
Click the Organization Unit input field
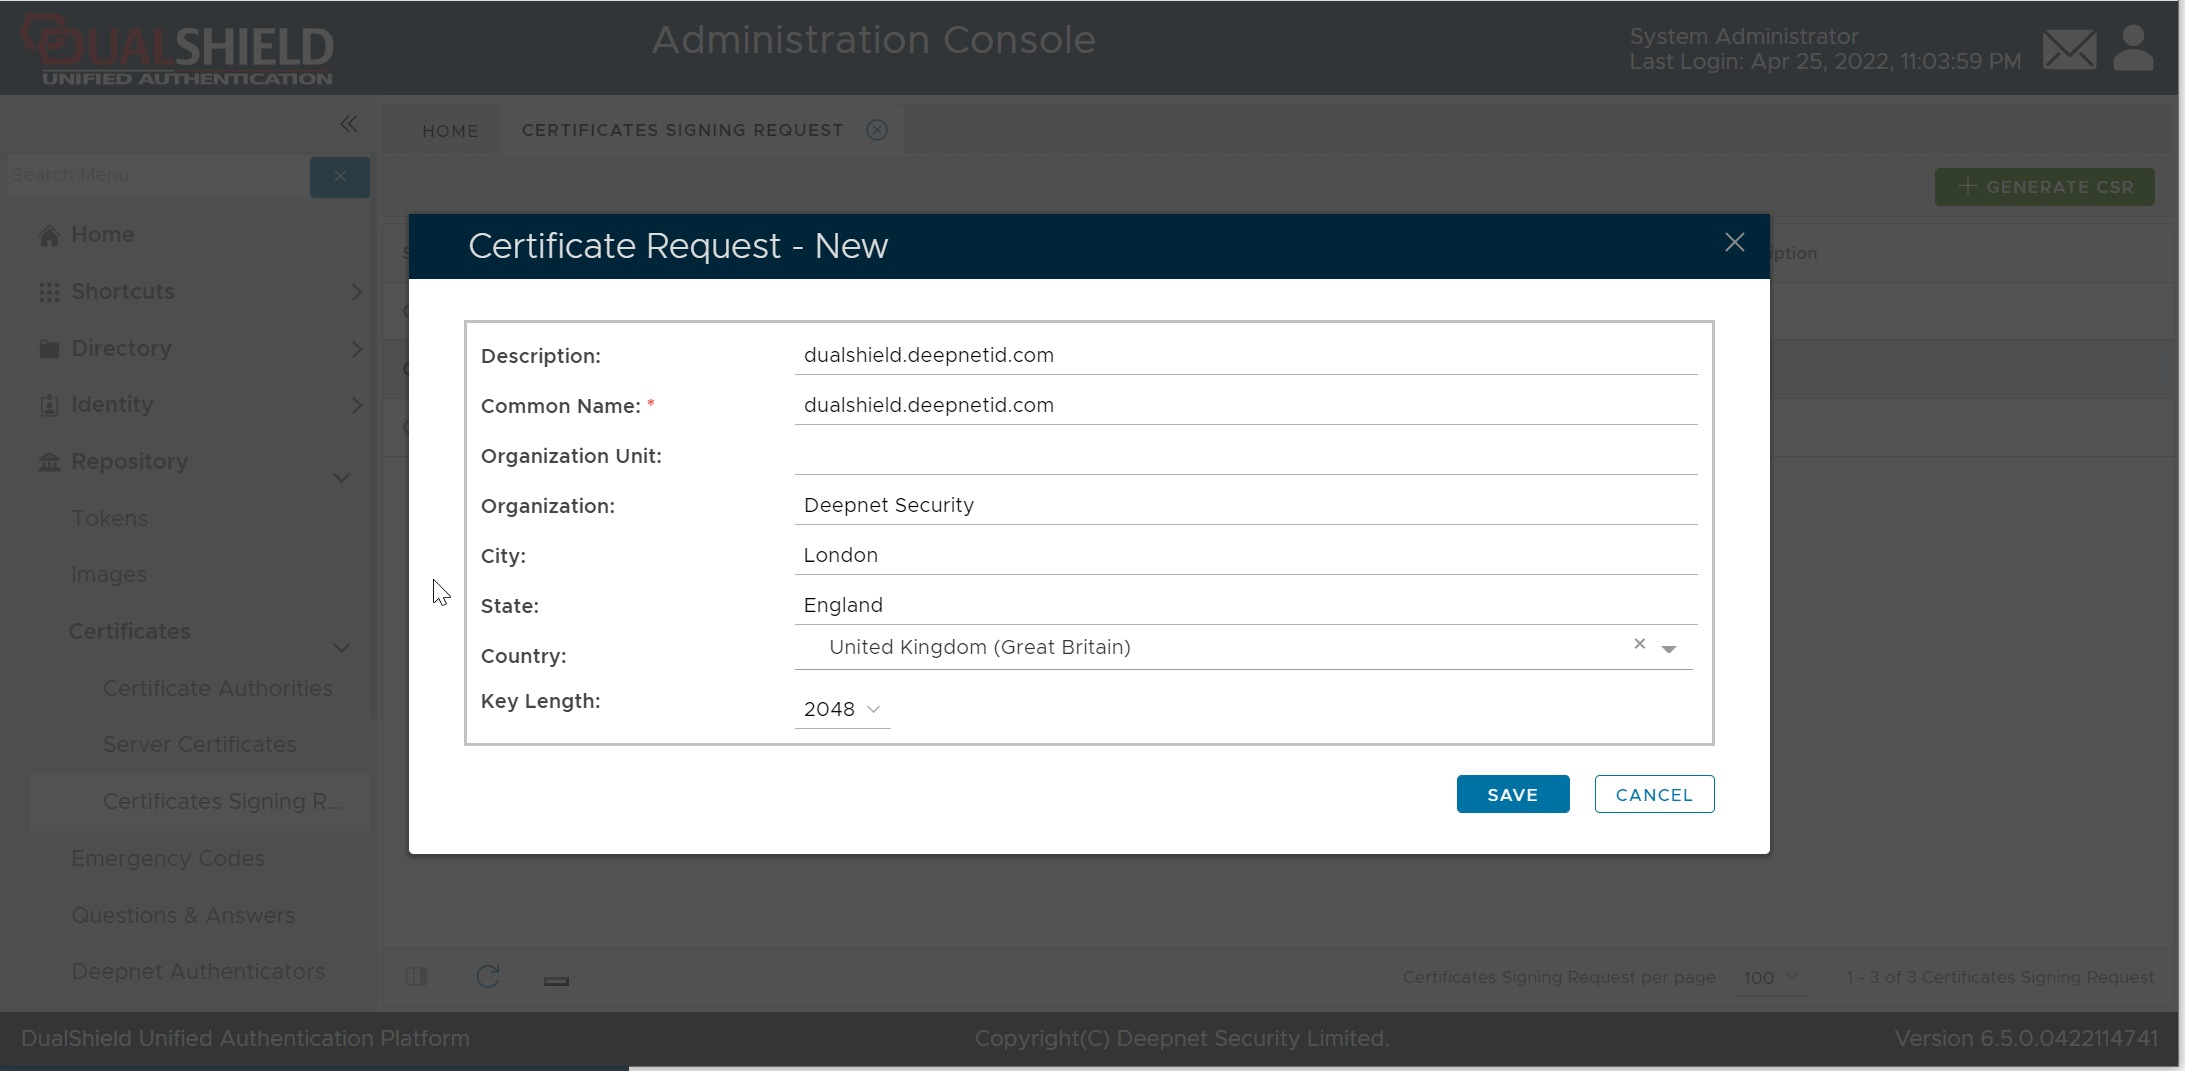click(x=1245, y=456)
